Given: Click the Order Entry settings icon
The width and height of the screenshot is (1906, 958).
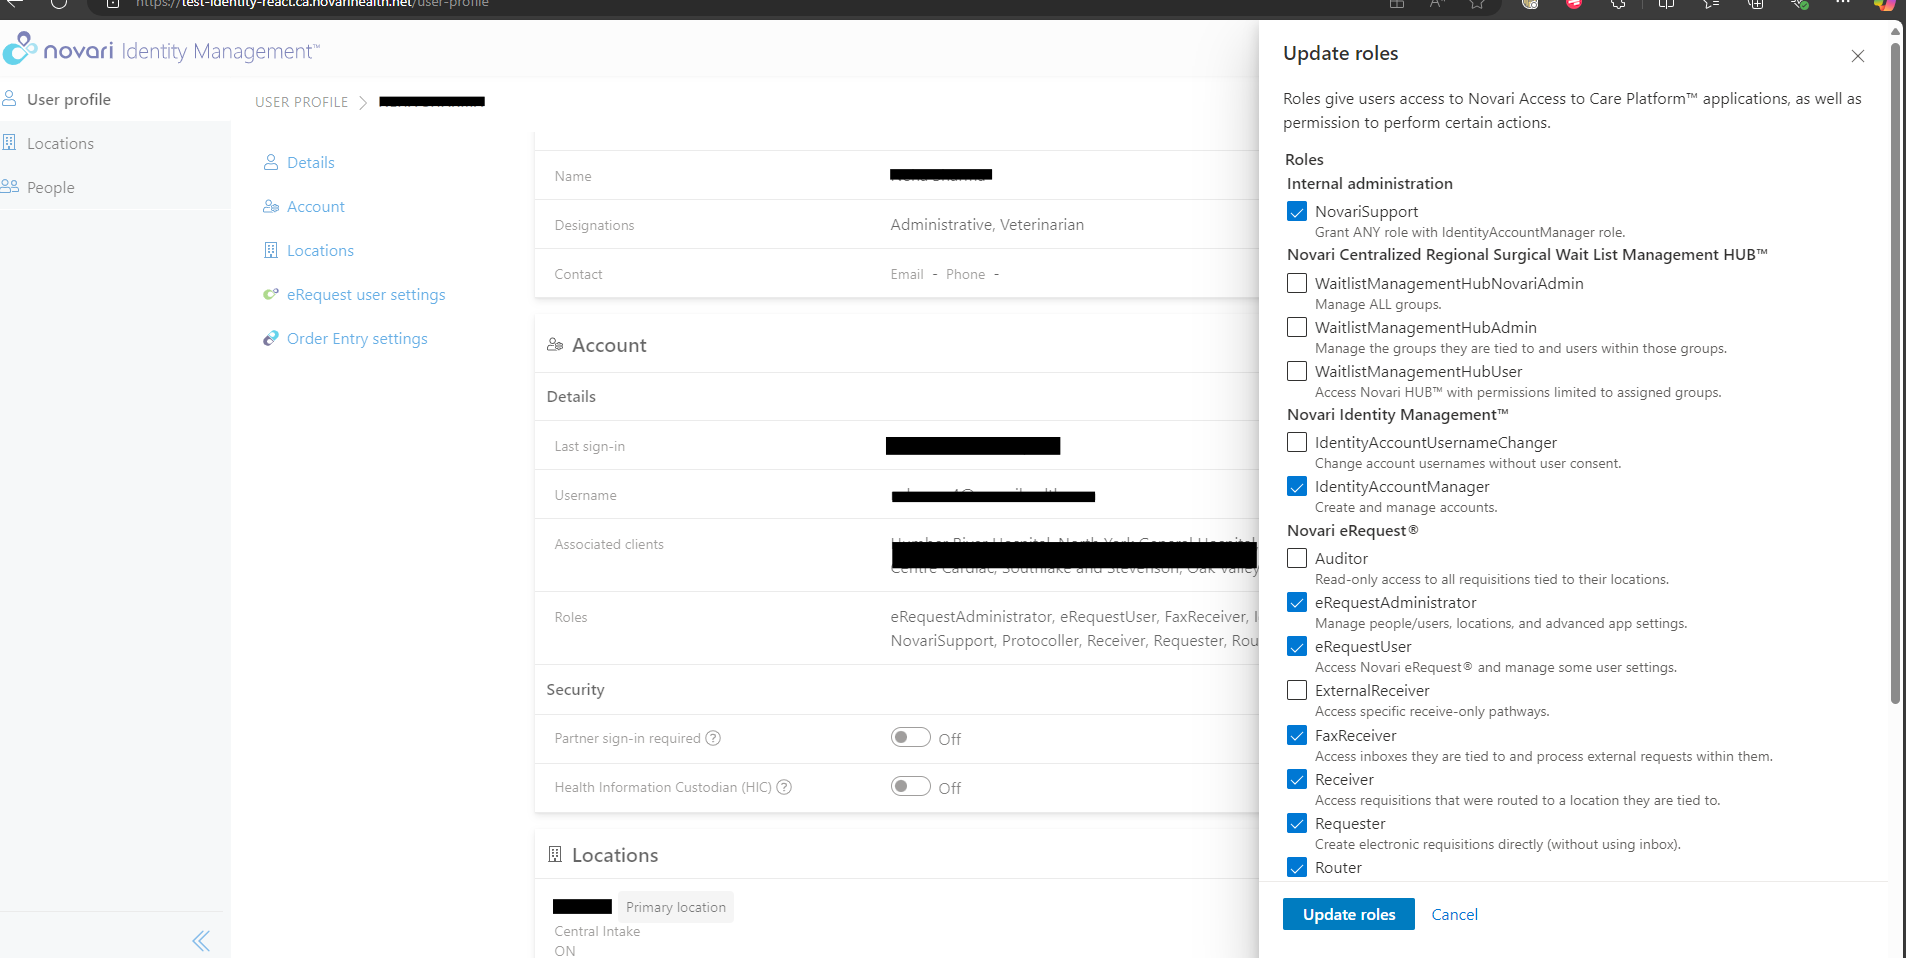Looking at the screenshot, I should pyautogui.click(x=271, y=338).
